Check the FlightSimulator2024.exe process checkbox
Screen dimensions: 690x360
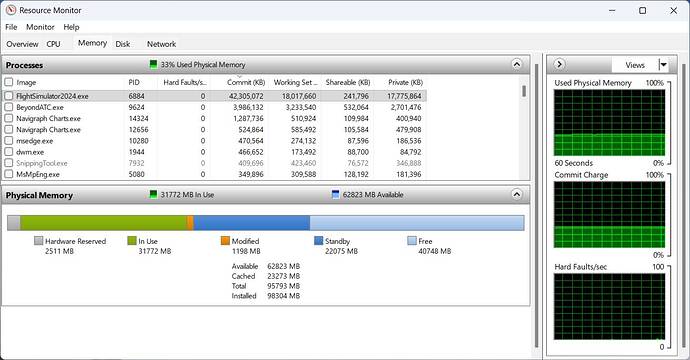click(x=9, y=96)
